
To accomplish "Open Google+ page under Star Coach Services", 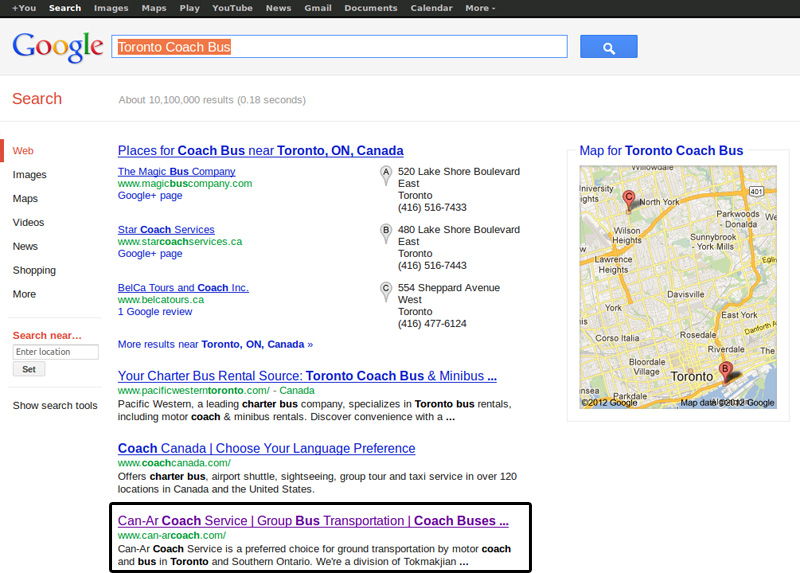I will (150, 254).
